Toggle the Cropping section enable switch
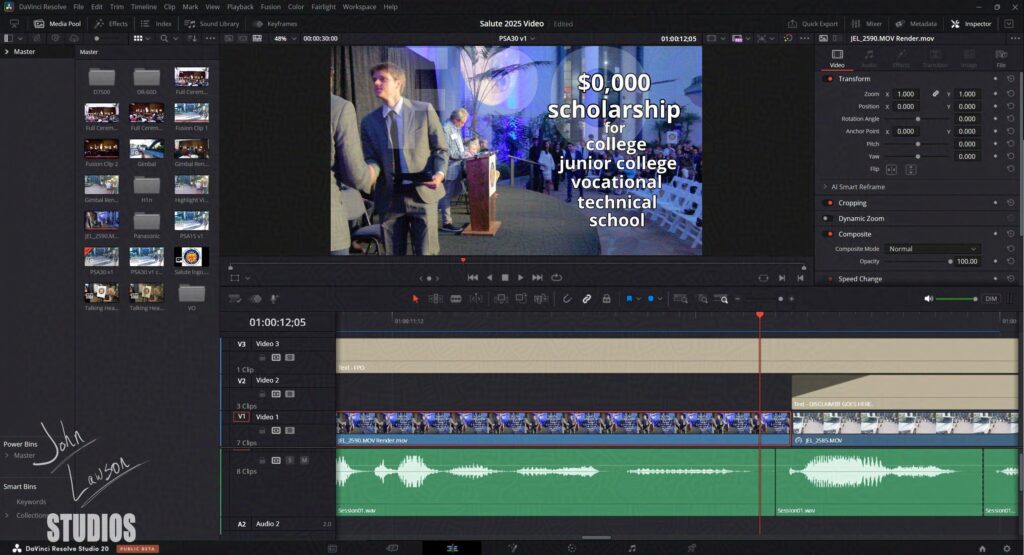Image resolution: width=1024 pixels, height=555 pixels. (x=829, y=203)
